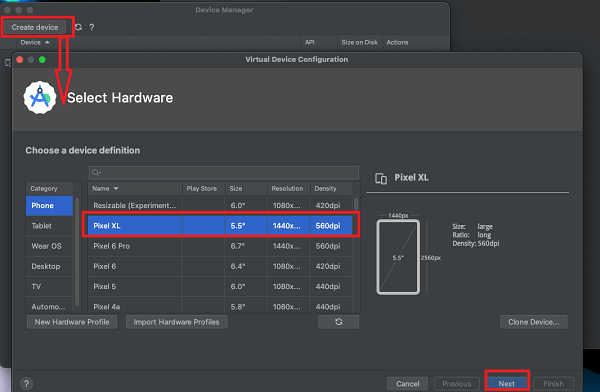Click refresh icon in Device Manager toolbar
This screenshot has height=392, width=600.
click(x=78, y=27)
